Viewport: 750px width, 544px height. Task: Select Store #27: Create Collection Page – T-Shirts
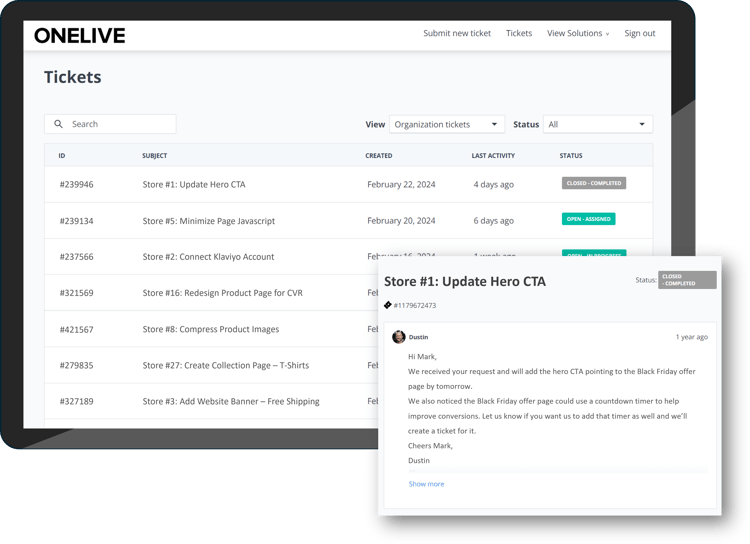pos(226,365)
